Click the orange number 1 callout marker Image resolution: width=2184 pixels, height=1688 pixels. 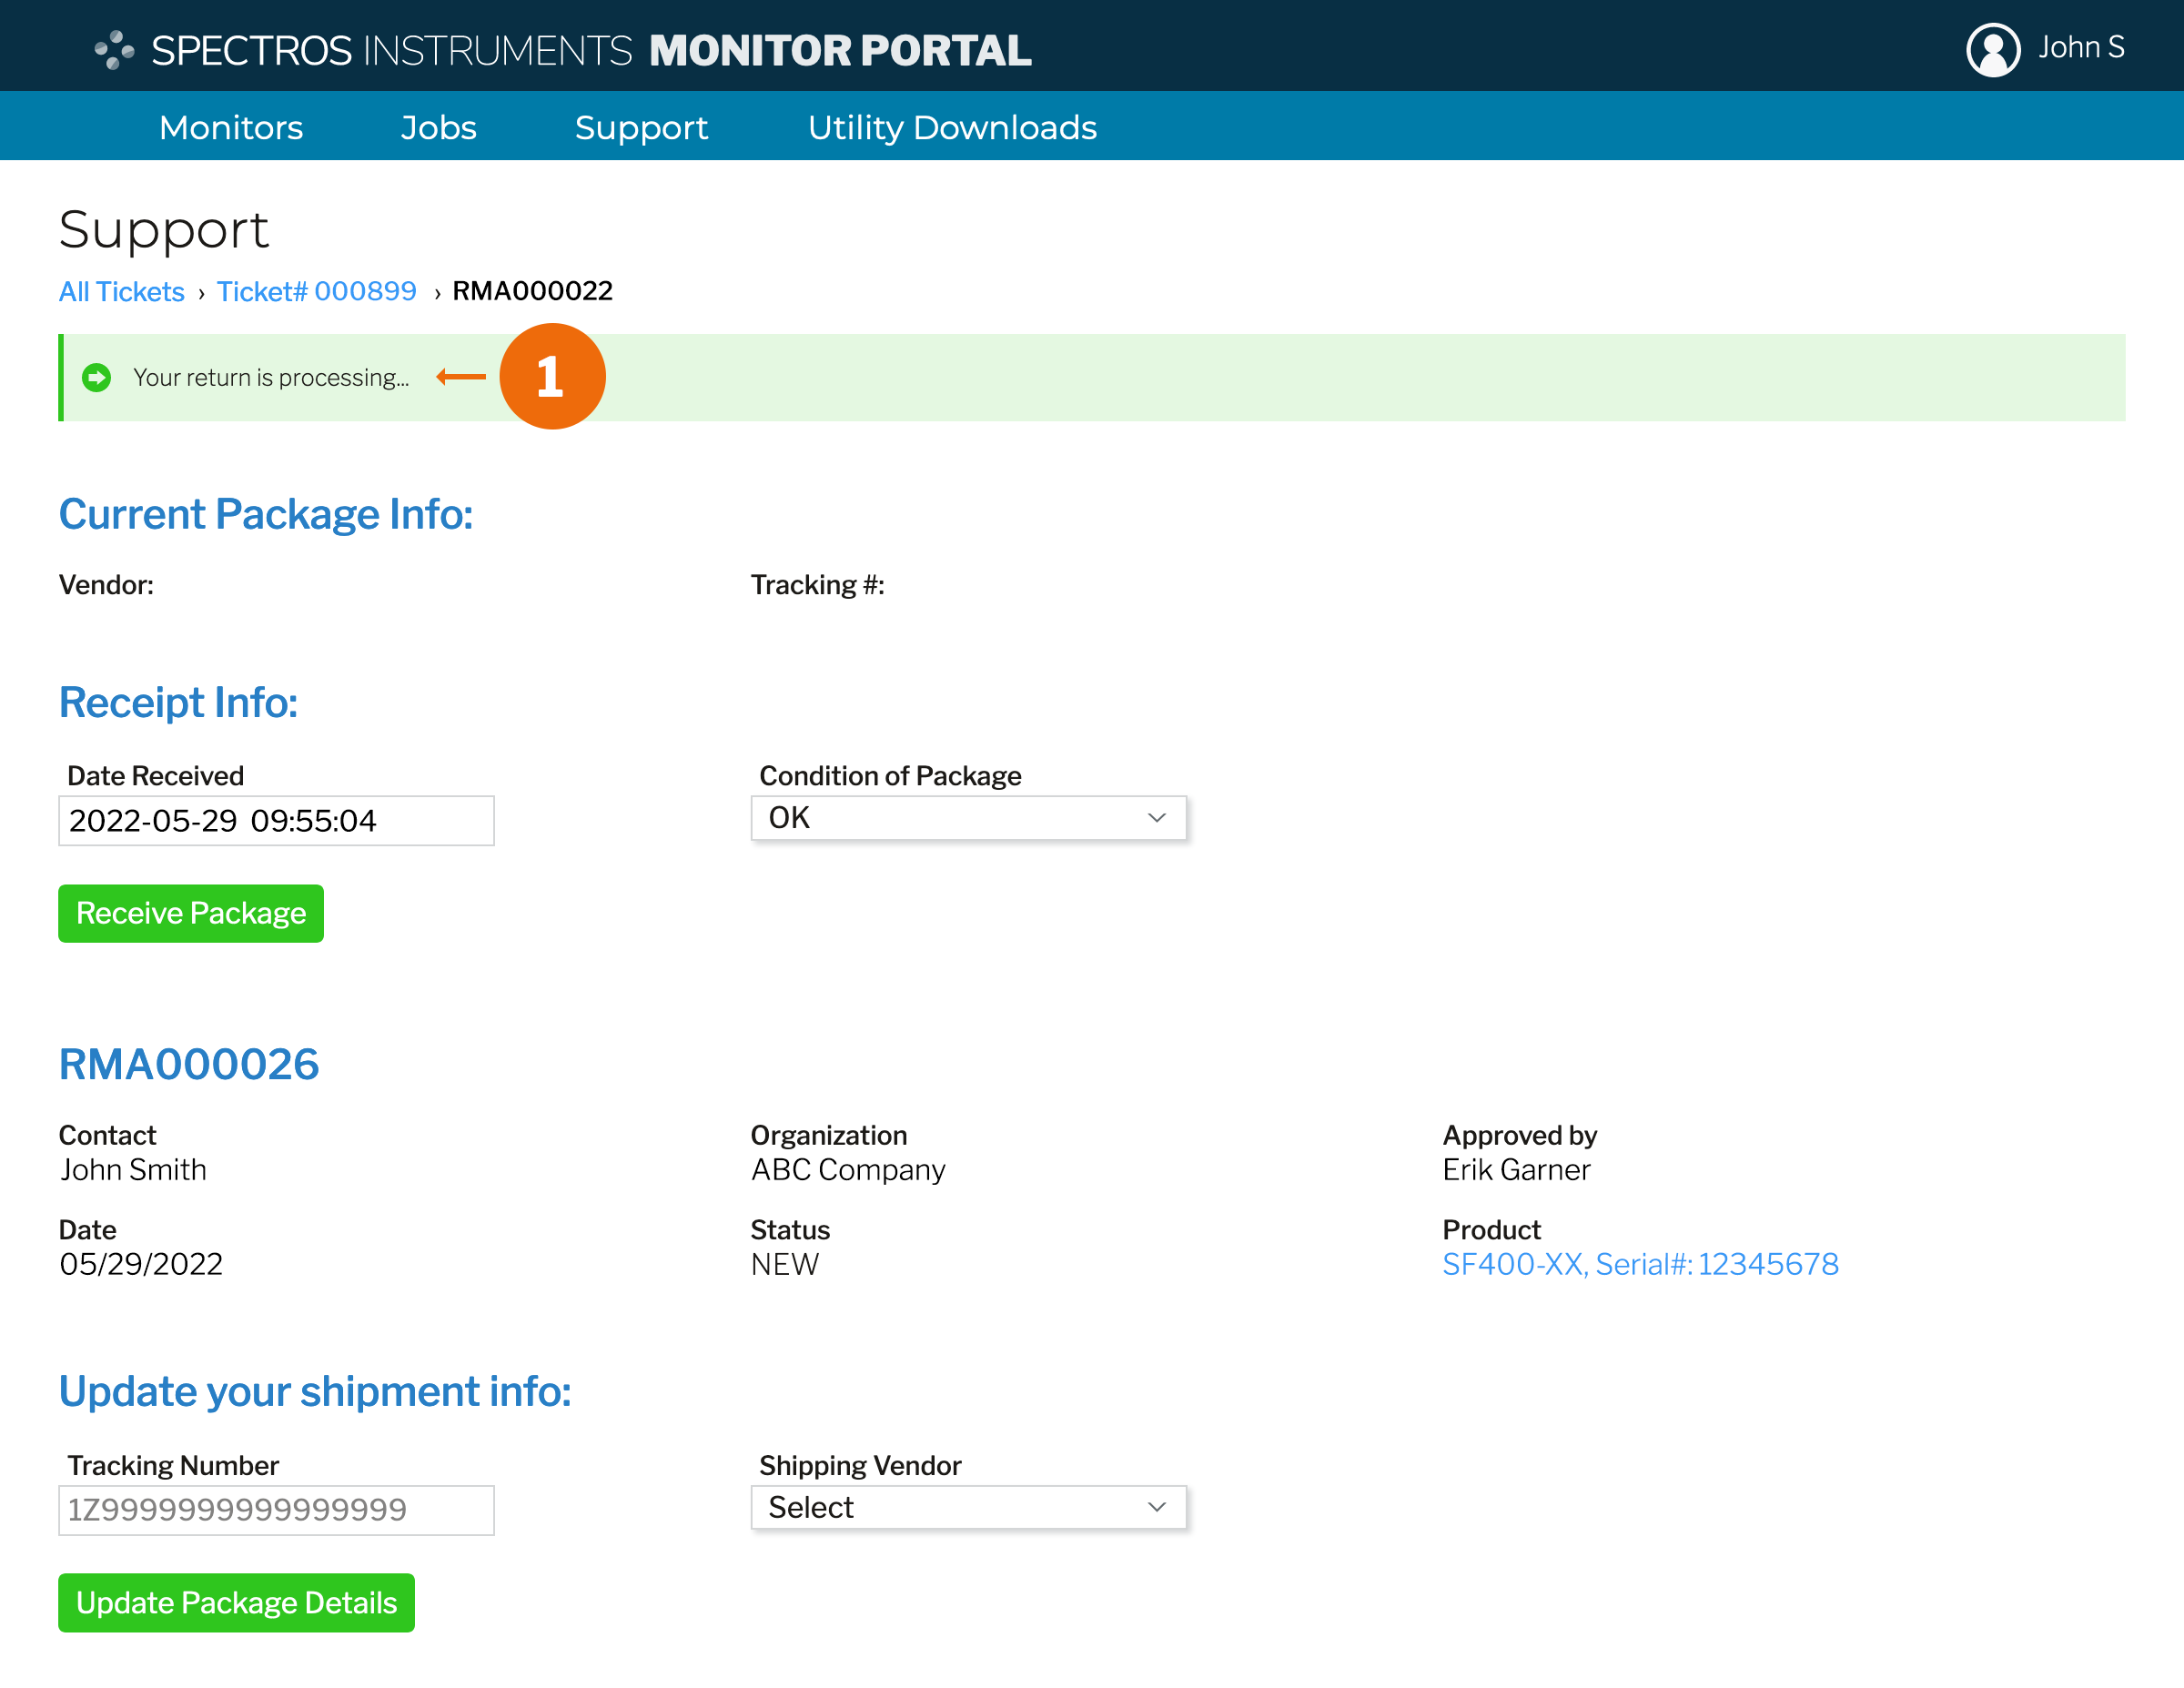(551, 376)
